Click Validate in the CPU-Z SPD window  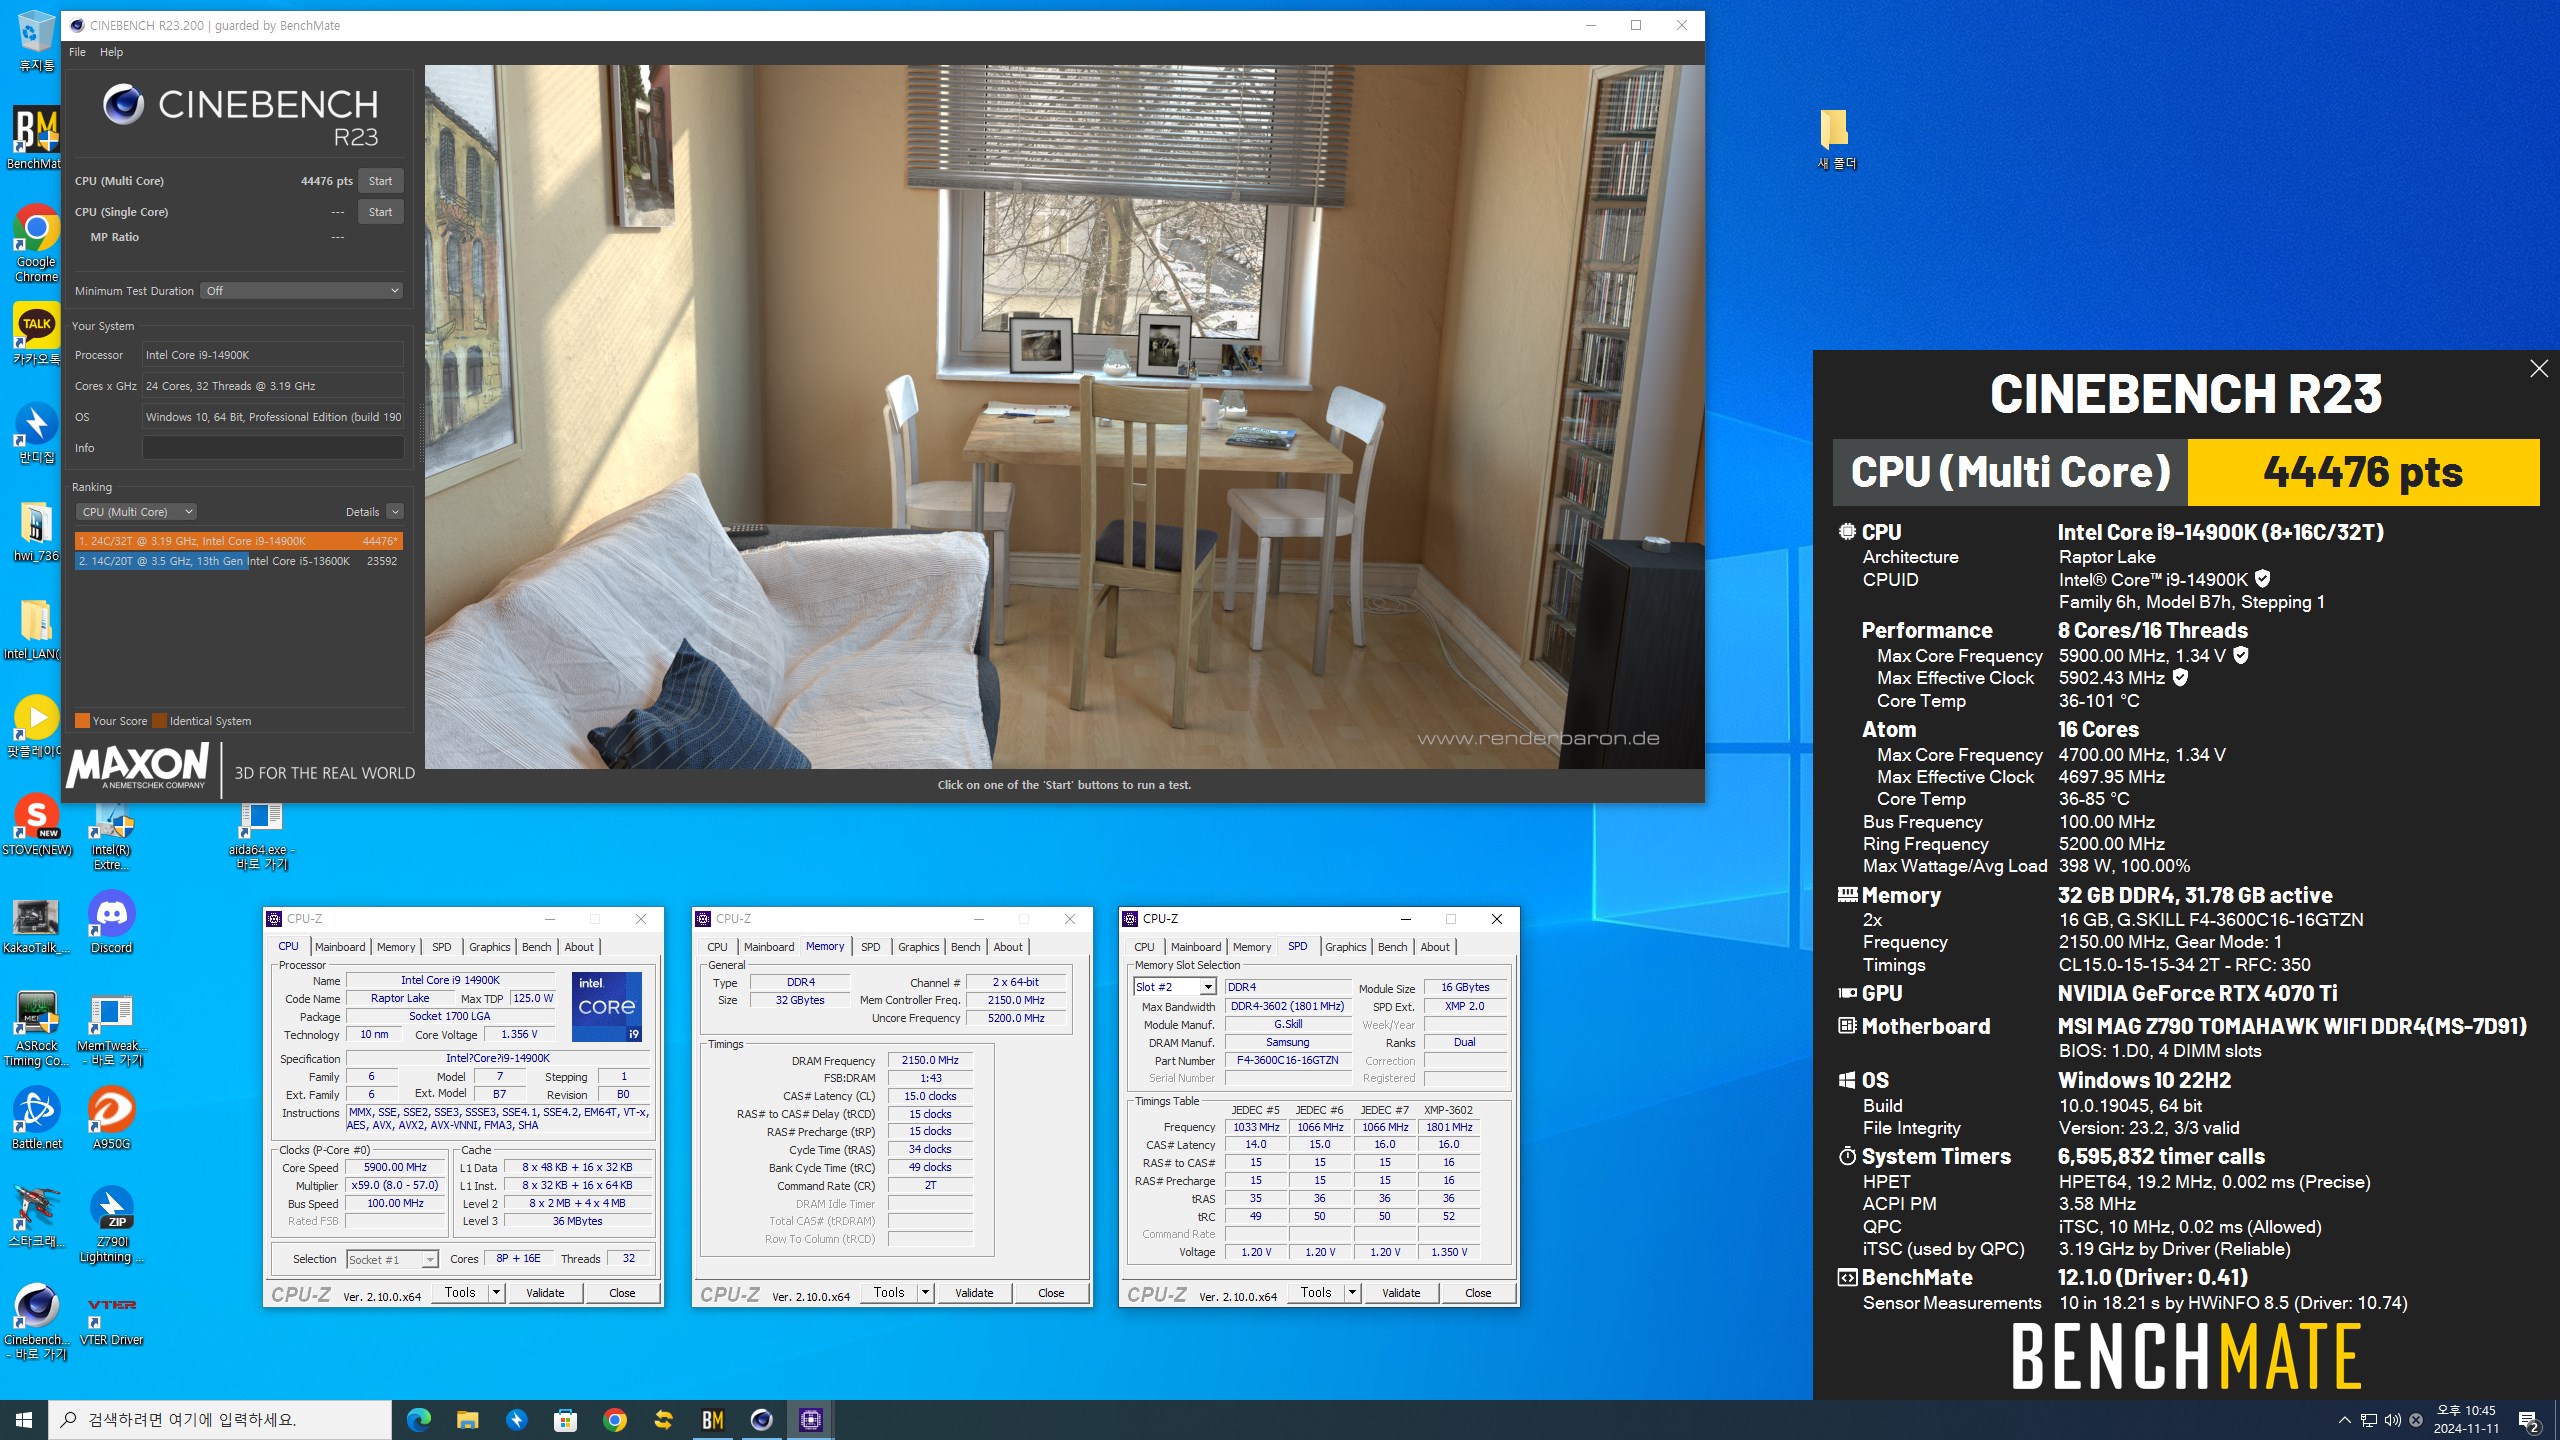[1401, 1293]
